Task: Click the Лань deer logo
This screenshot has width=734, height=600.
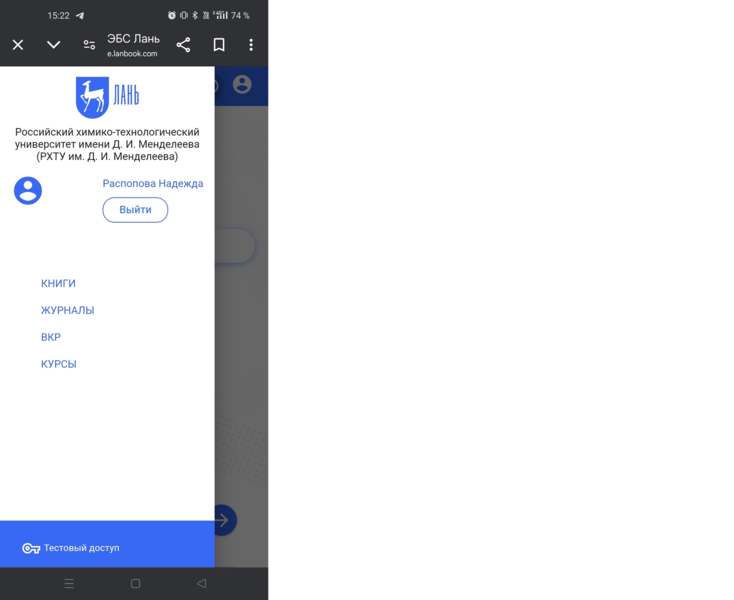Action: (107, 97)
